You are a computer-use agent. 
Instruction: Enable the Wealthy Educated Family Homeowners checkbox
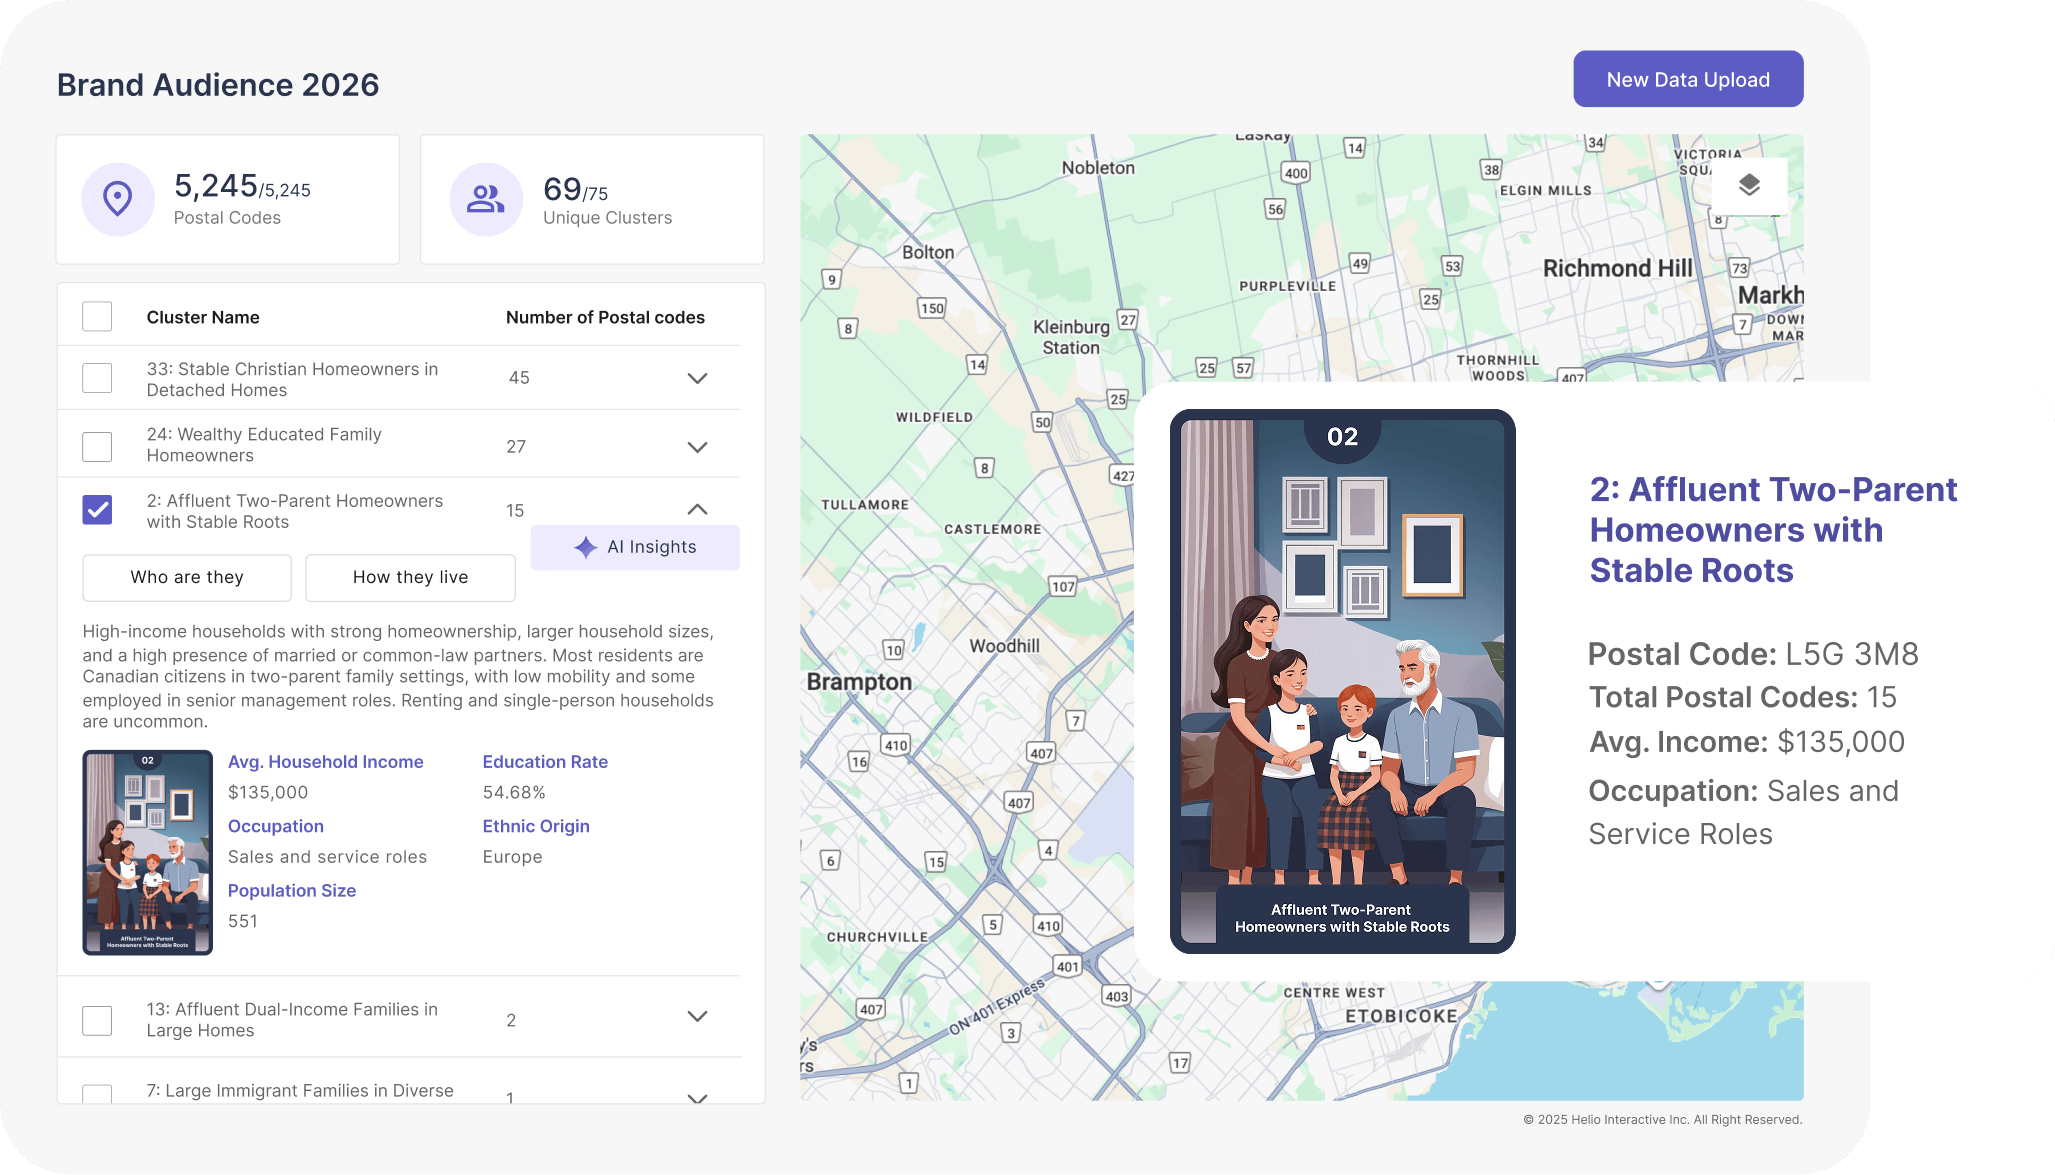97,446
